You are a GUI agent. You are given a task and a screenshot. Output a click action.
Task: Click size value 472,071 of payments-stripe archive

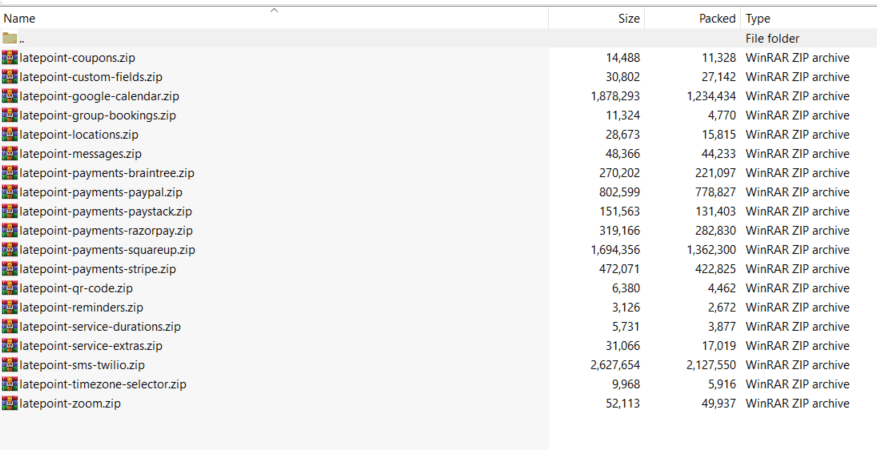(620, 269)
